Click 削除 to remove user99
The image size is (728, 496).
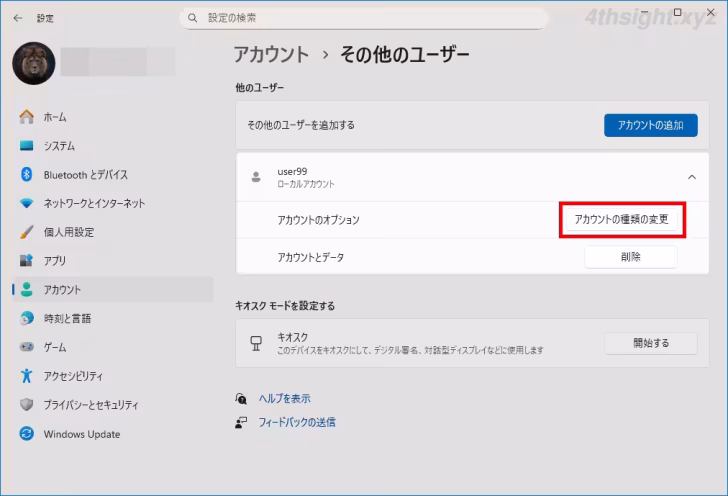[x=630, y=257]
